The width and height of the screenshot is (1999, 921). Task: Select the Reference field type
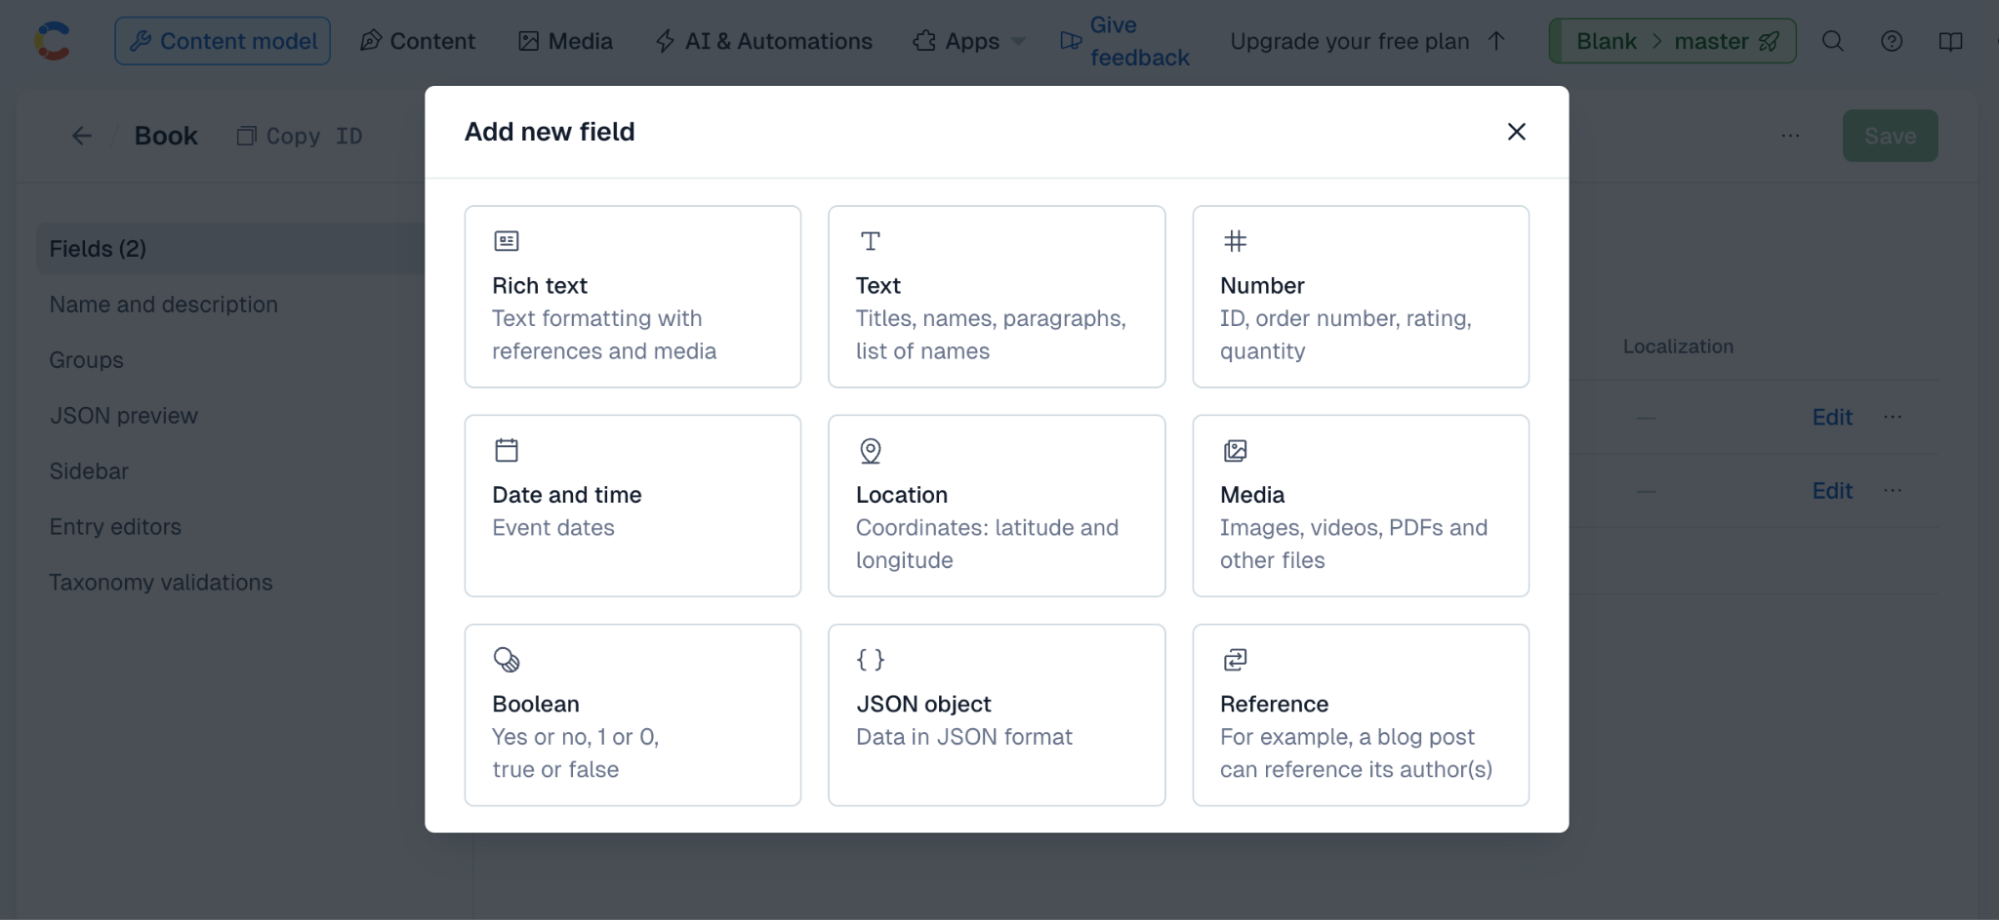[1360, 715]
